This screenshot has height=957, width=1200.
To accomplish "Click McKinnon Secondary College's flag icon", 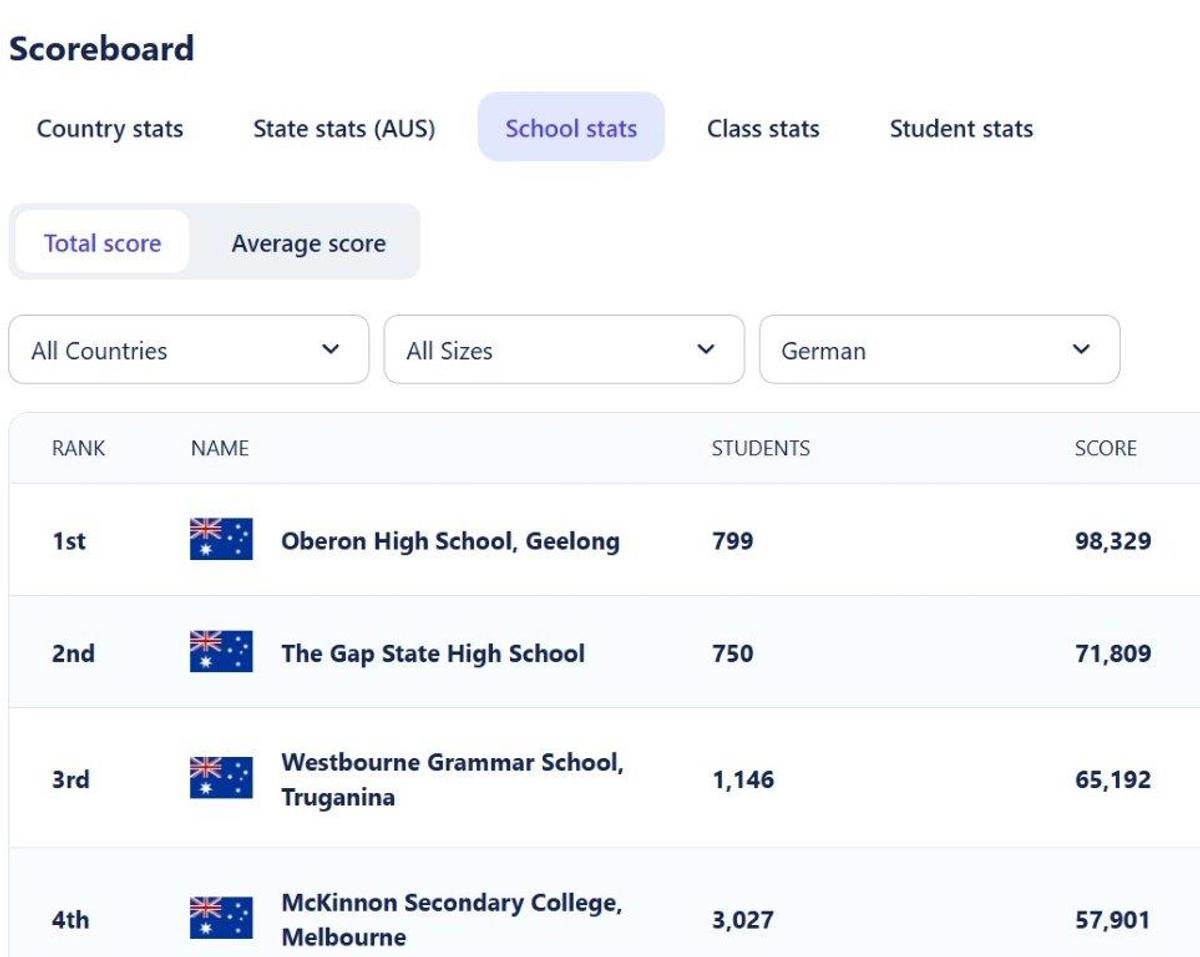I will [x=221, y=919].
